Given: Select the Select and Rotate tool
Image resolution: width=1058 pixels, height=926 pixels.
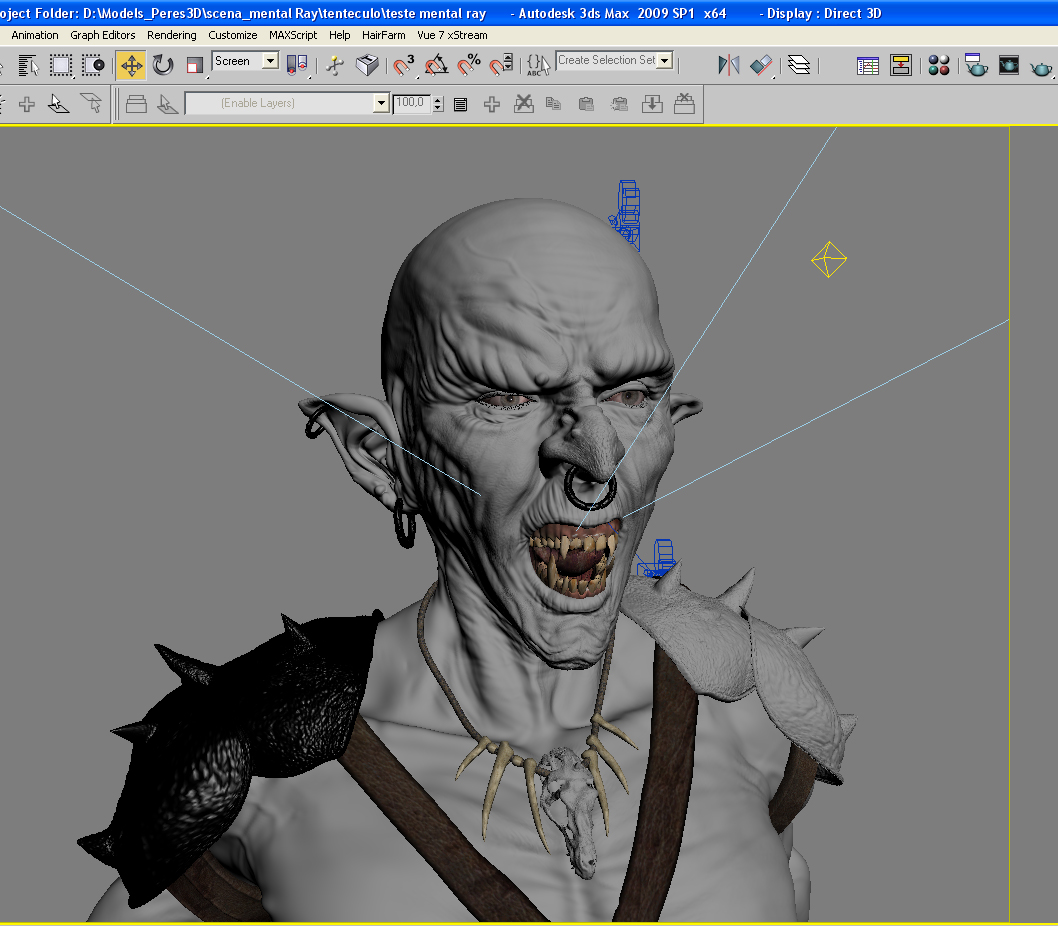Looking at the screenshot, I should point(163,65).
